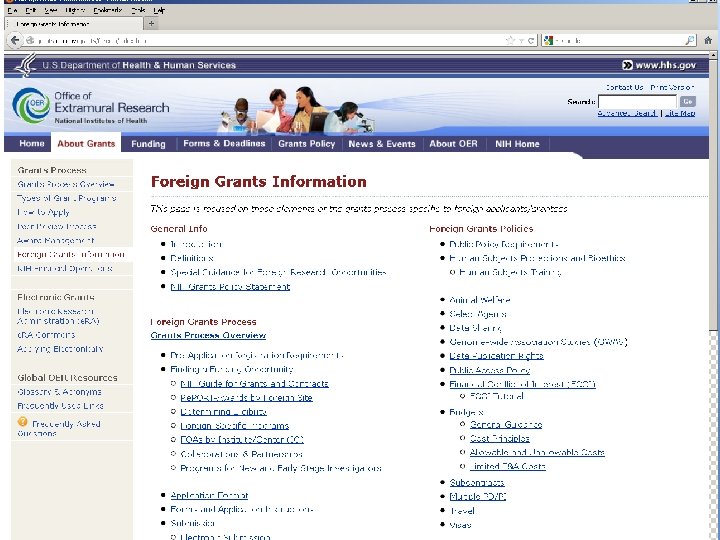Click the site identity globe icon in address bar
The height and width of the screenshot is (540, 720).
click(30, 40)
